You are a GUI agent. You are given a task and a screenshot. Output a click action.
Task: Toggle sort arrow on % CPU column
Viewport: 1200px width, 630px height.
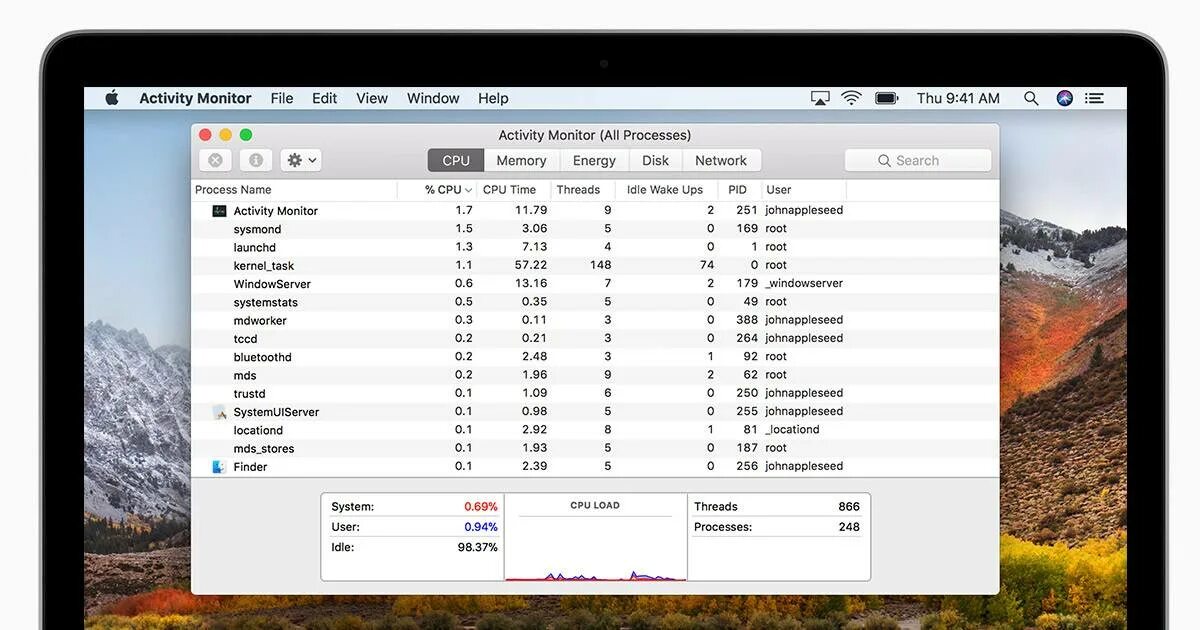[x=469, y=190]
